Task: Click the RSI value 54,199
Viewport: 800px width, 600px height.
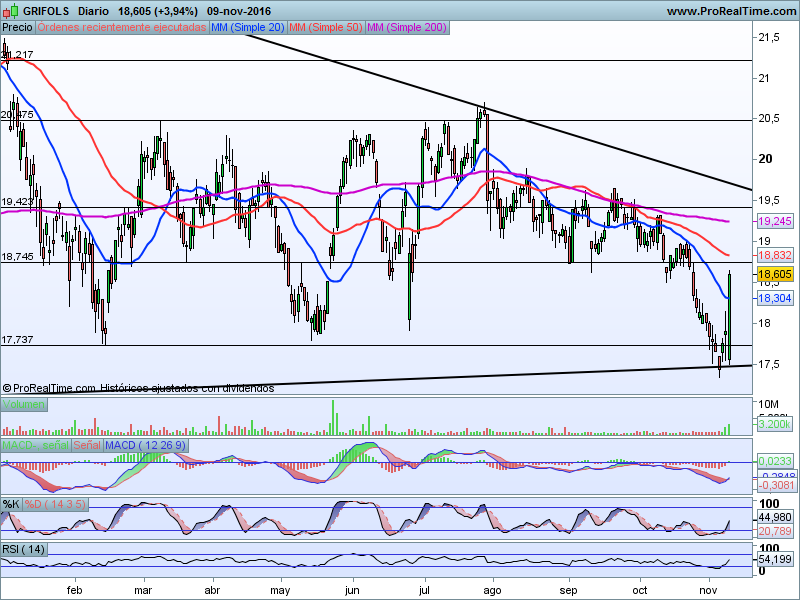Action: tap(775, 559)
